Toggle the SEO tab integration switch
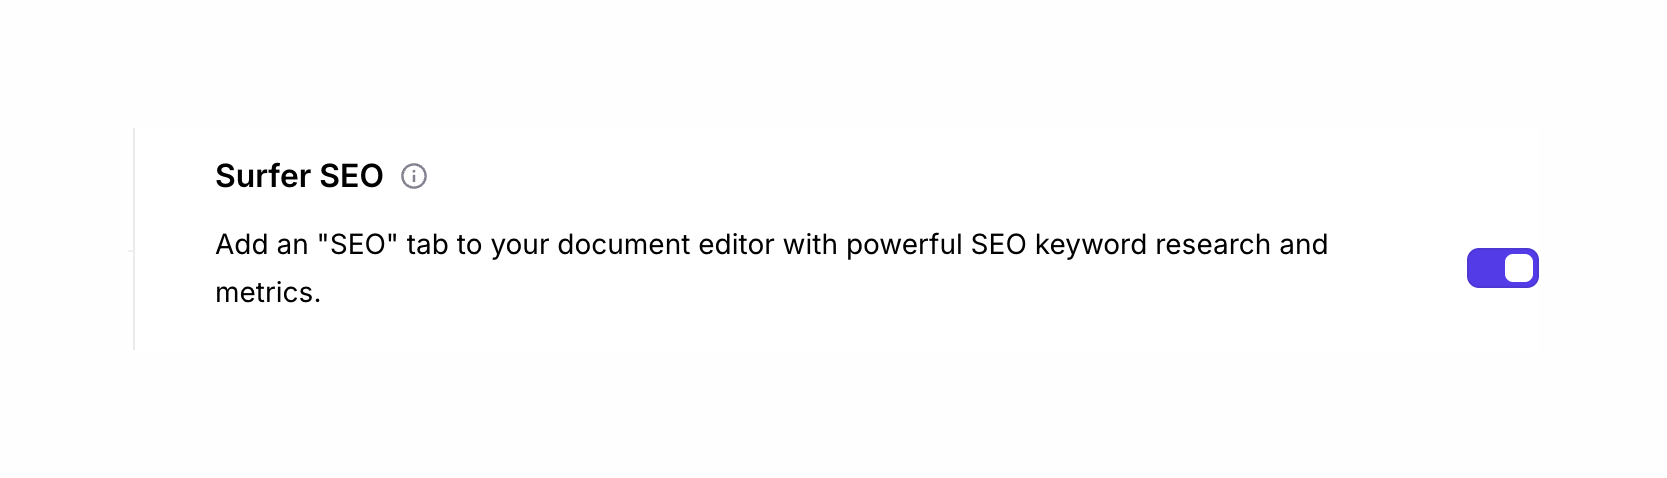 [1502, 268]
